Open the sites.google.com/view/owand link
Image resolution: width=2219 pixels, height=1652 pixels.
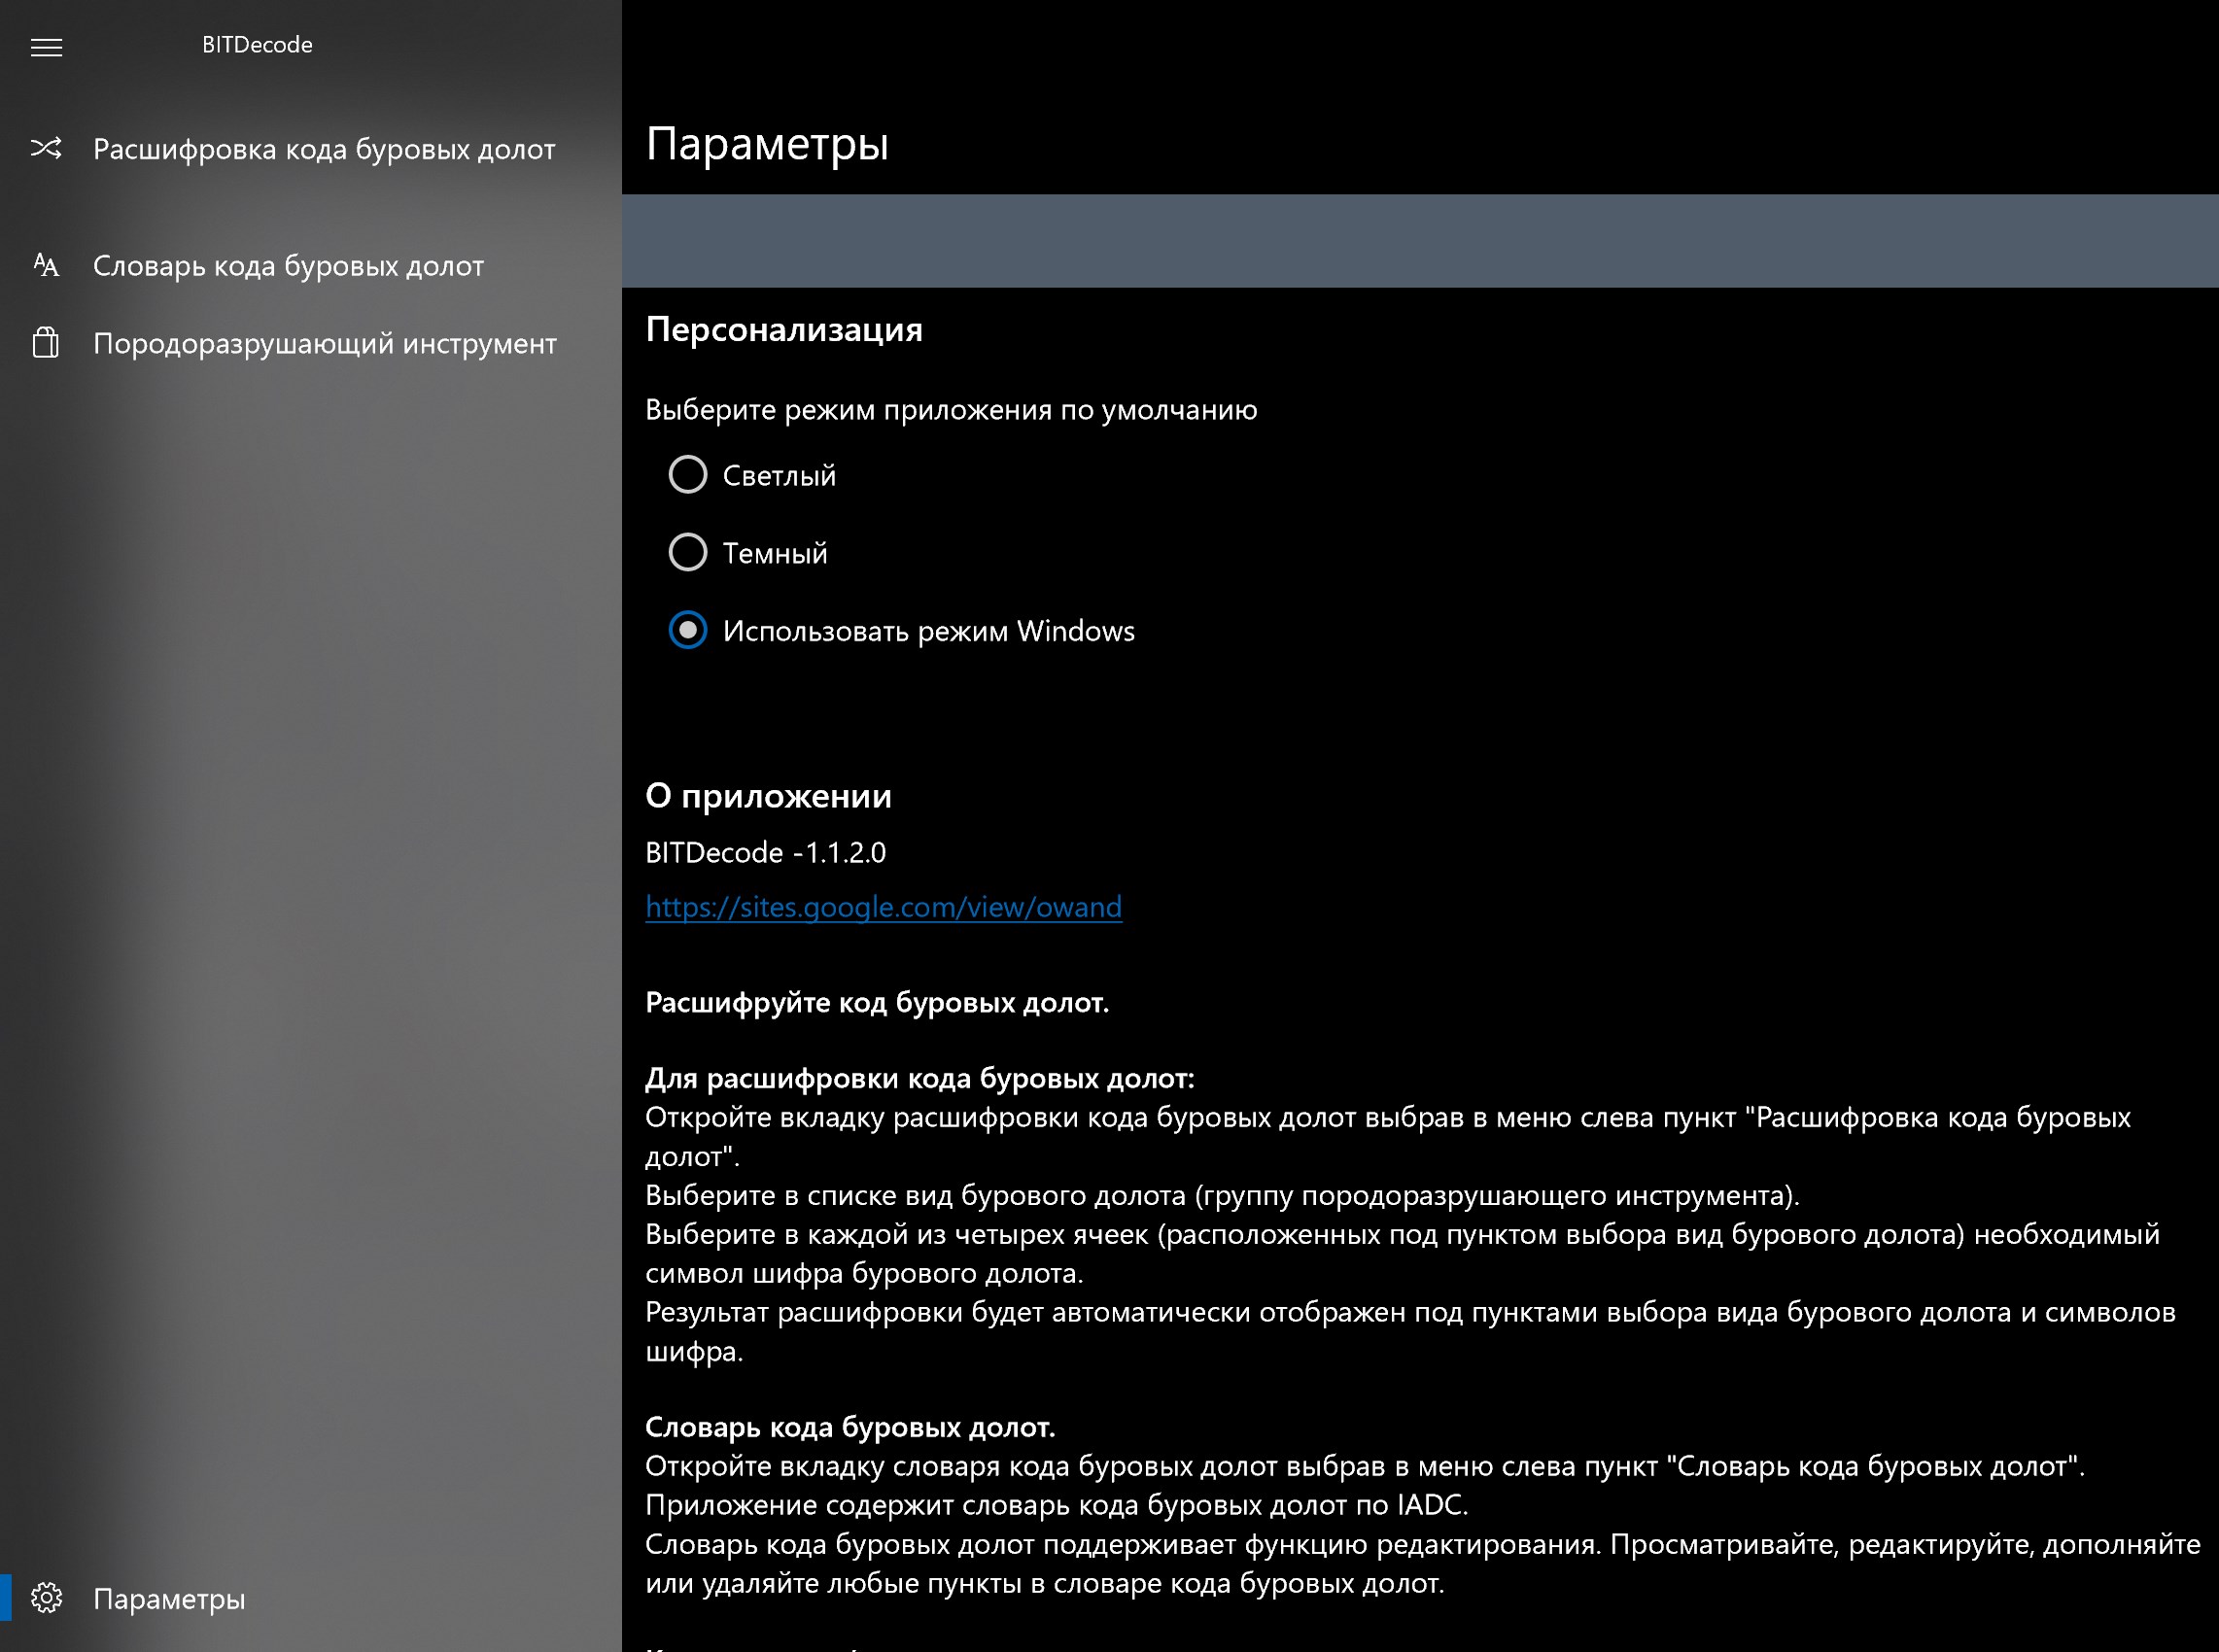[x=883, y=907]
